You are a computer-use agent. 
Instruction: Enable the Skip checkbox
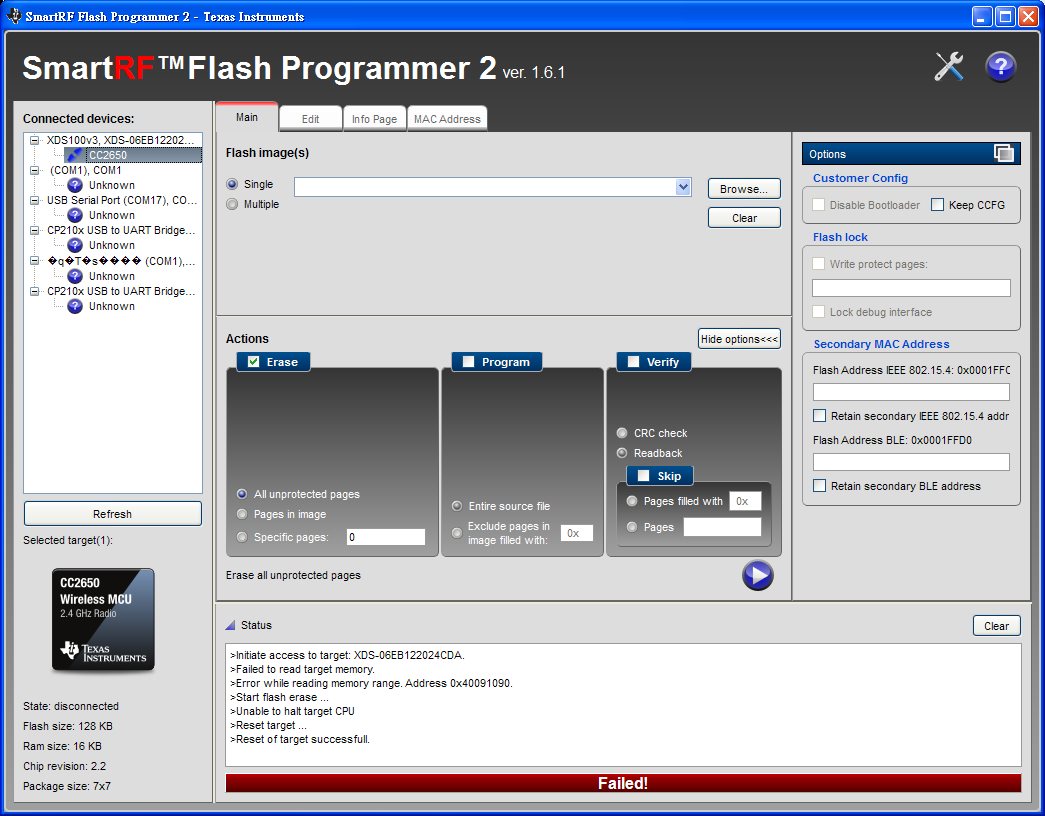[x=643, y=476]
